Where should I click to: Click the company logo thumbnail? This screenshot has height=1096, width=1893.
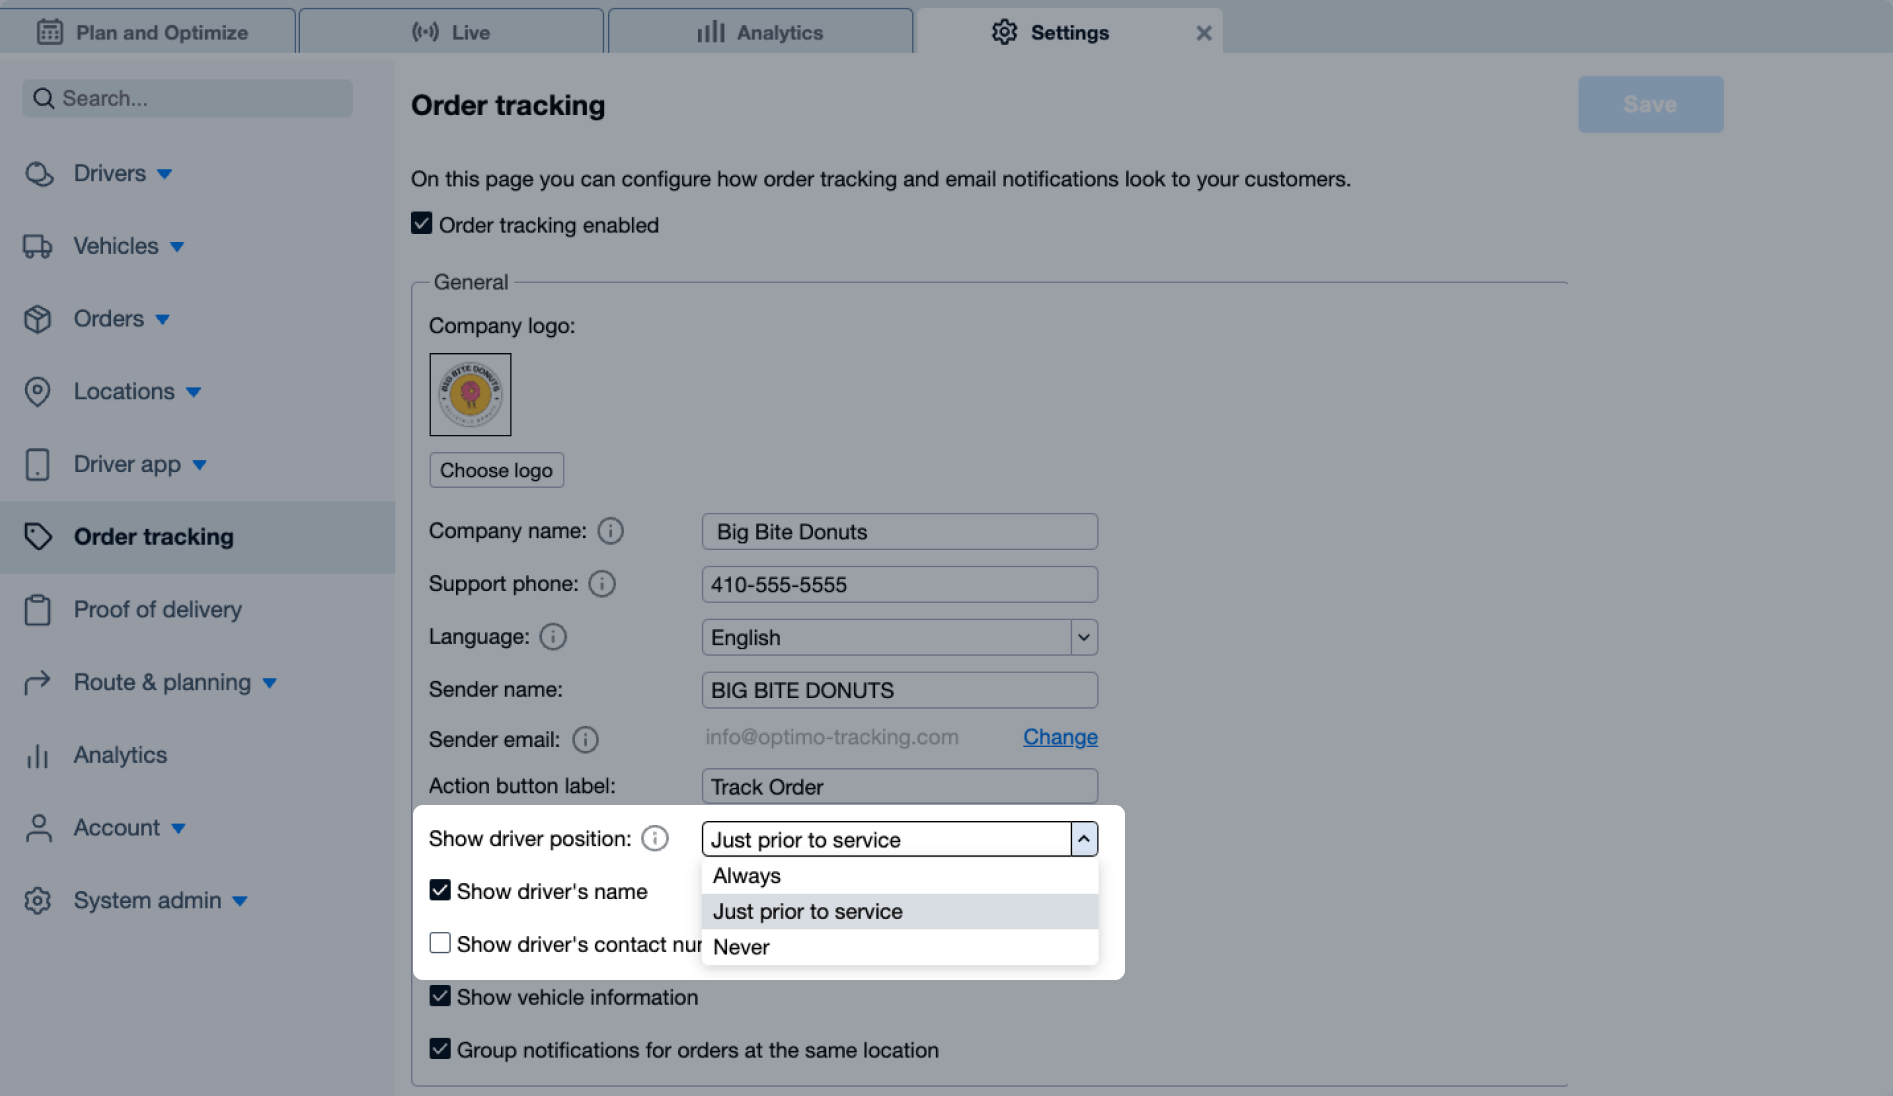pos(470,395)
